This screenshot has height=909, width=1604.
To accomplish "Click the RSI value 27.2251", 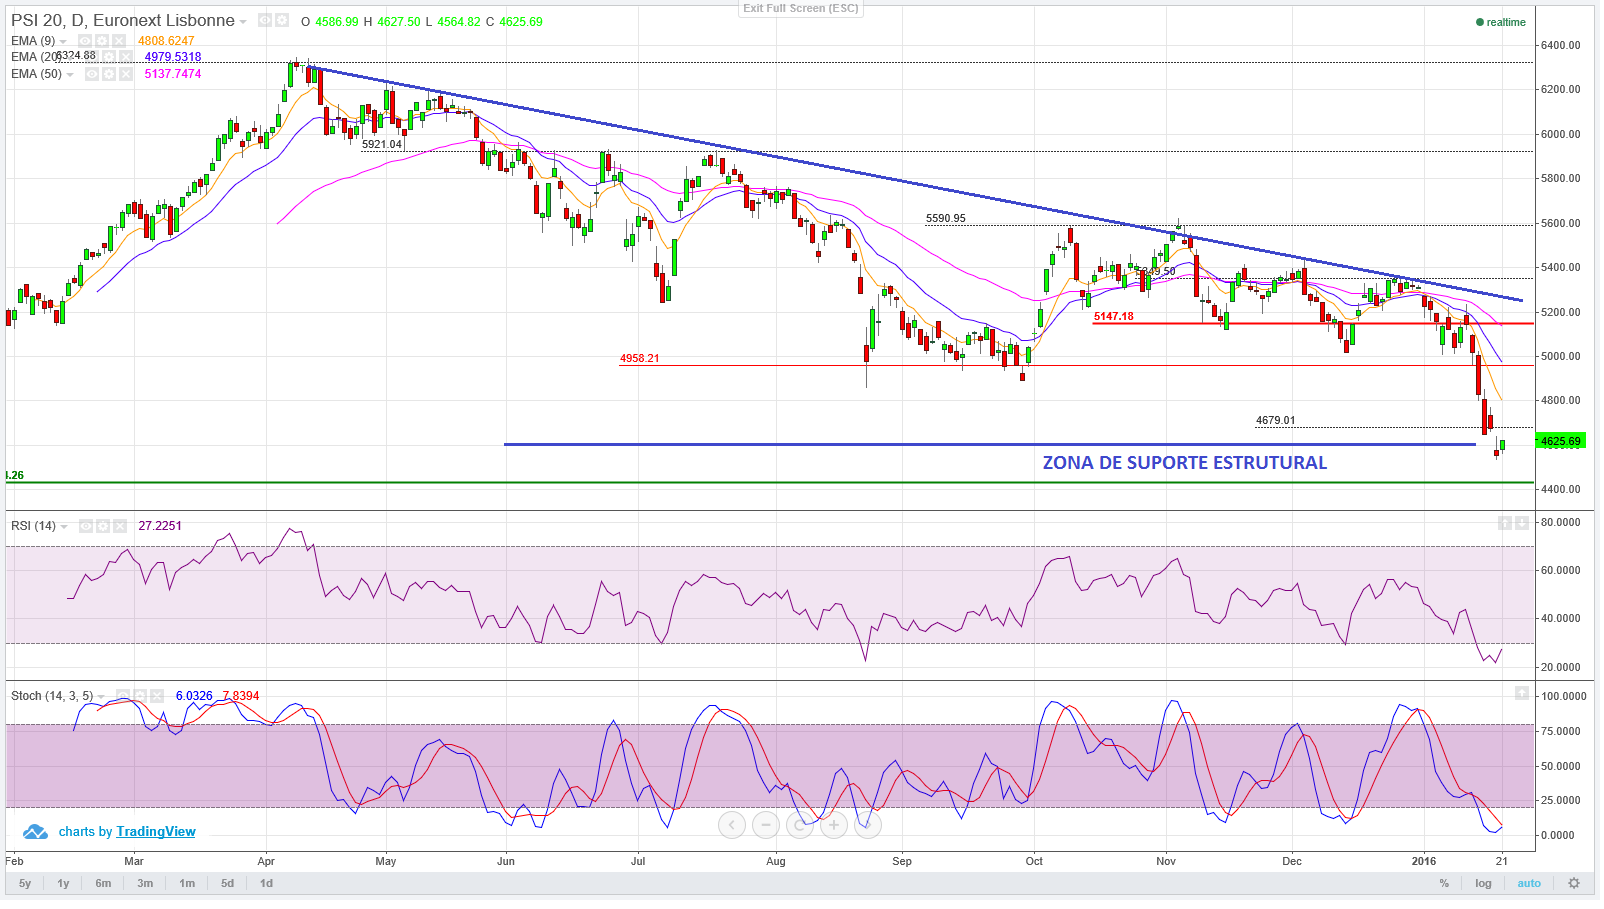I will 160,526.
